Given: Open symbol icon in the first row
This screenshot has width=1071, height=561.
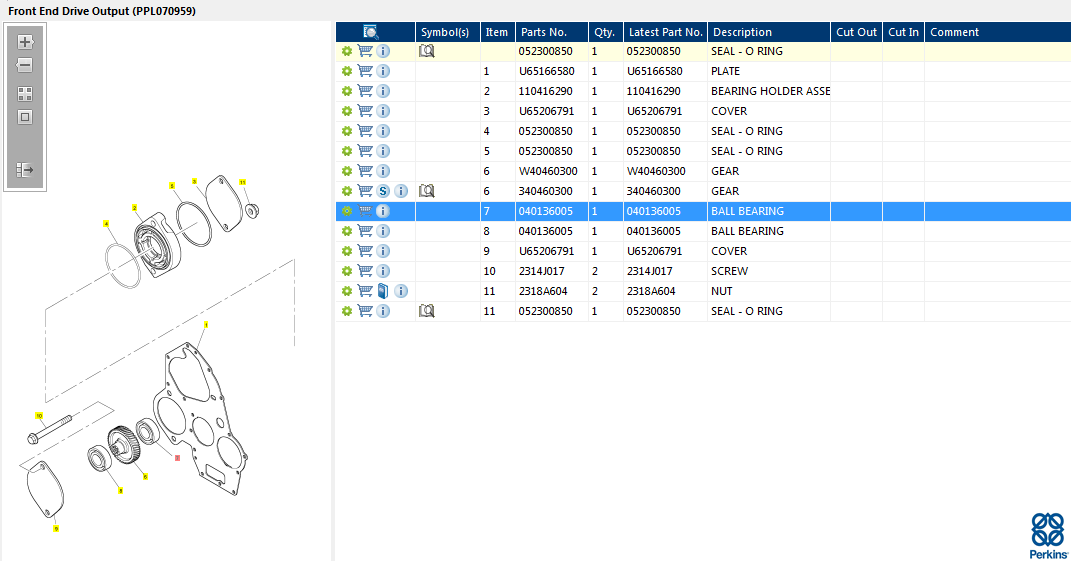Looking at the screenshot, I should [427, 51].
